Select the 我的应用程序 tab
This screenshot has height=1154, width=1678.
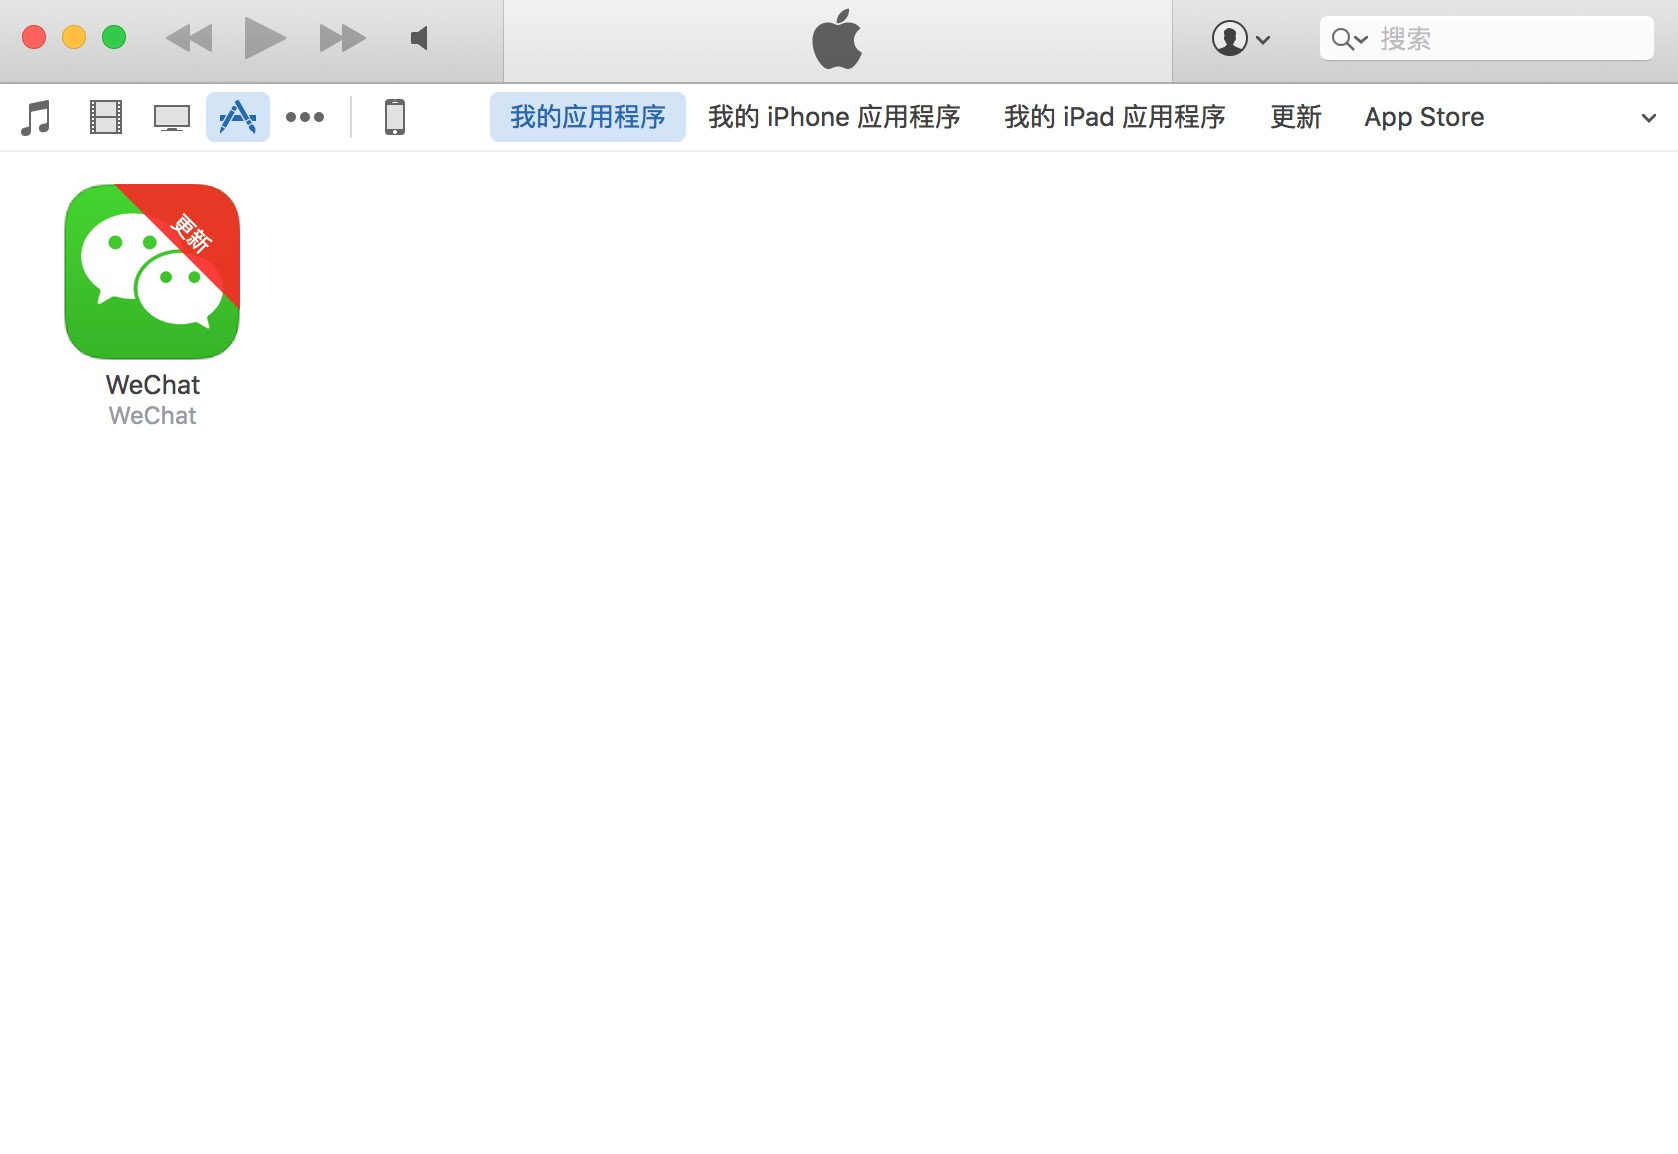pyautogui.click(x=588, y=117)
